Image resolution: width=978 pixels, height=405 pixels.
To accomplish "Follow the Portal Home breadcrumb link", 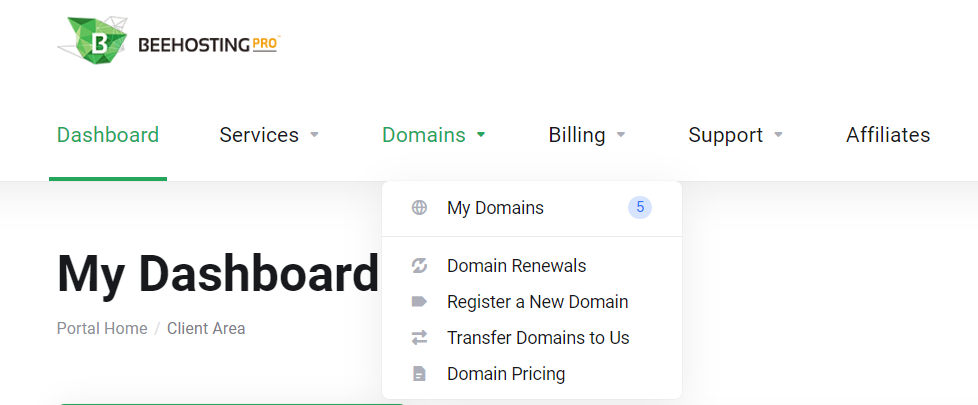I will 102,328.
